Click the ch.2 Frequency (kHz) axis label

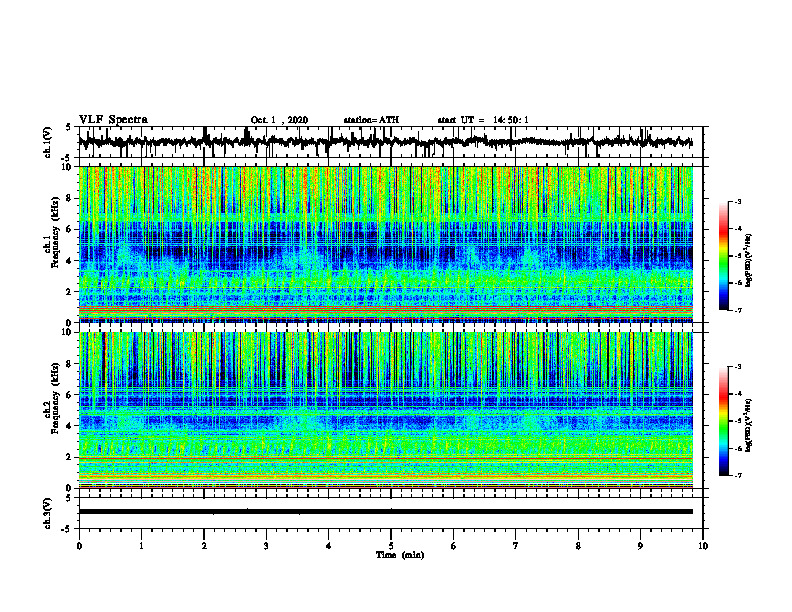pyautogui.click(x=53, y=398)
